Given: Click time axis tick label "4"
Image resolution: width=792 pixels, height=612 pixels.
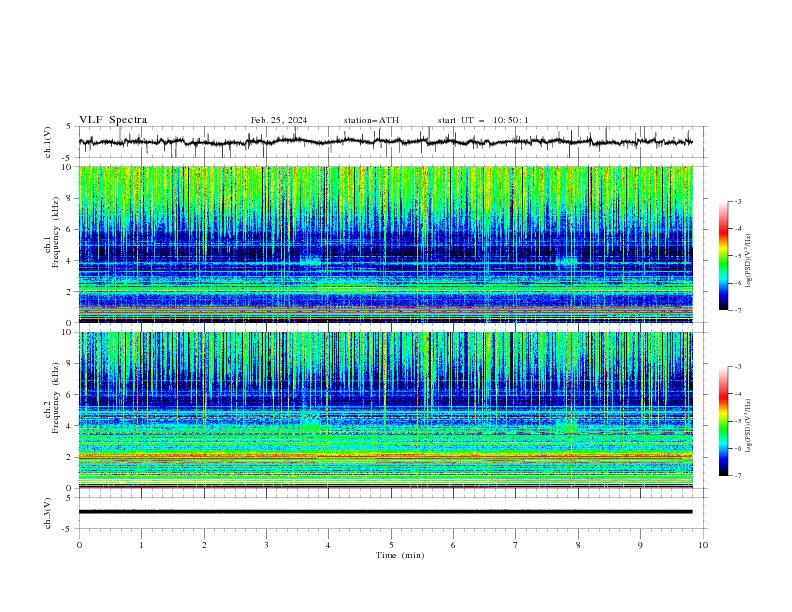Looking at the screenshot, I should [328, 545].
